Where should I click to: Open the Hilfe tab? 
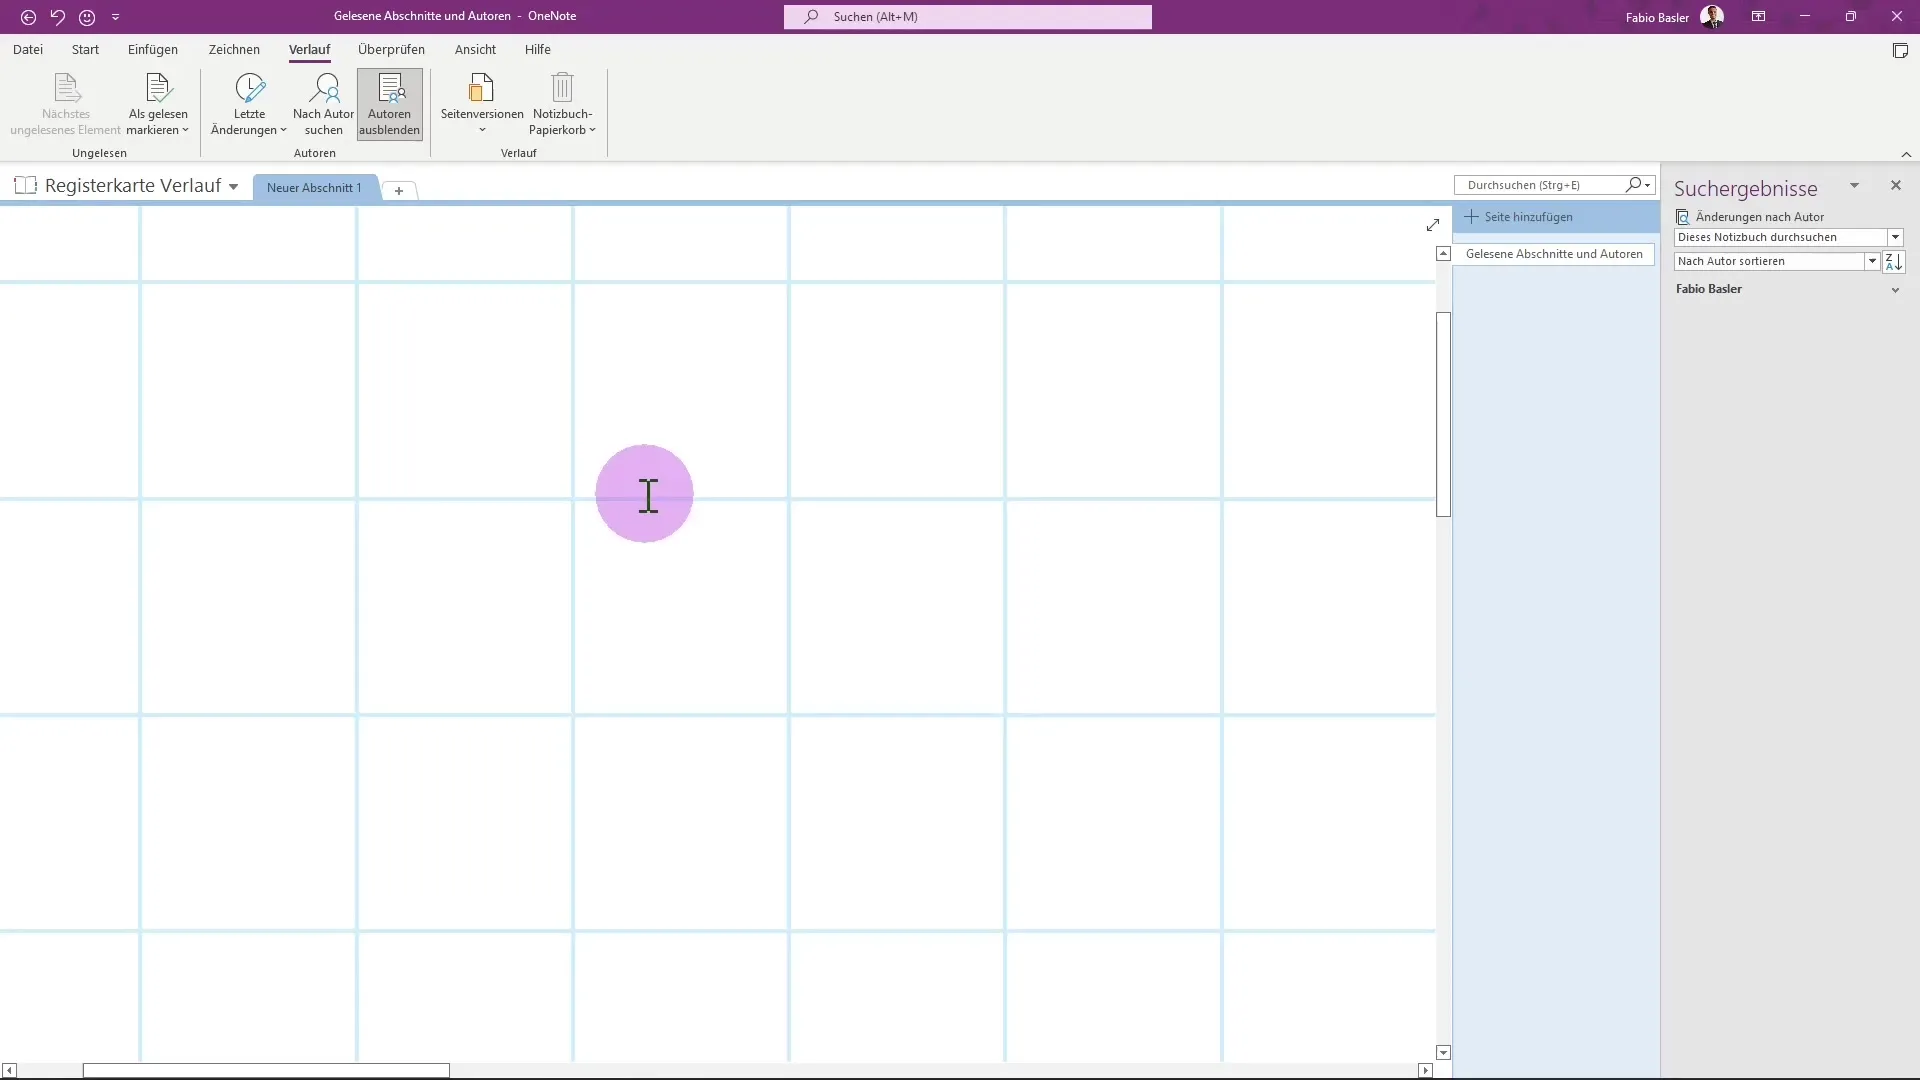tap(538, 49)
